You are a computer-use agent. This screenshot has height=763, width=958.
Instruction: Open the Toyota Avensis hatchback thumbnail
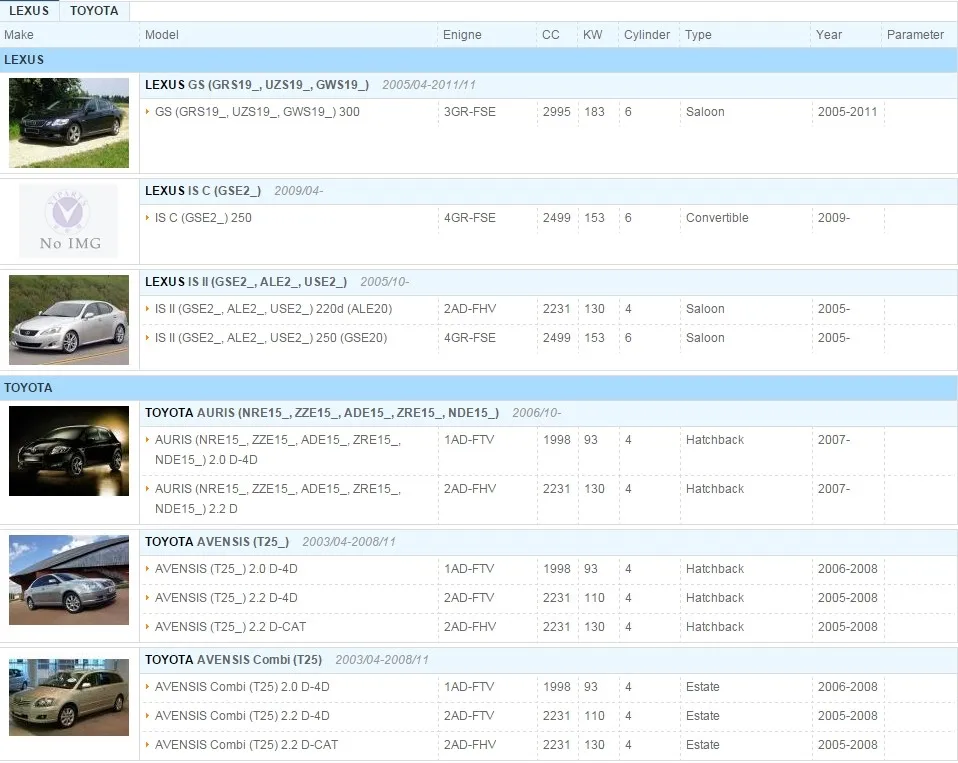click(69, 580)
